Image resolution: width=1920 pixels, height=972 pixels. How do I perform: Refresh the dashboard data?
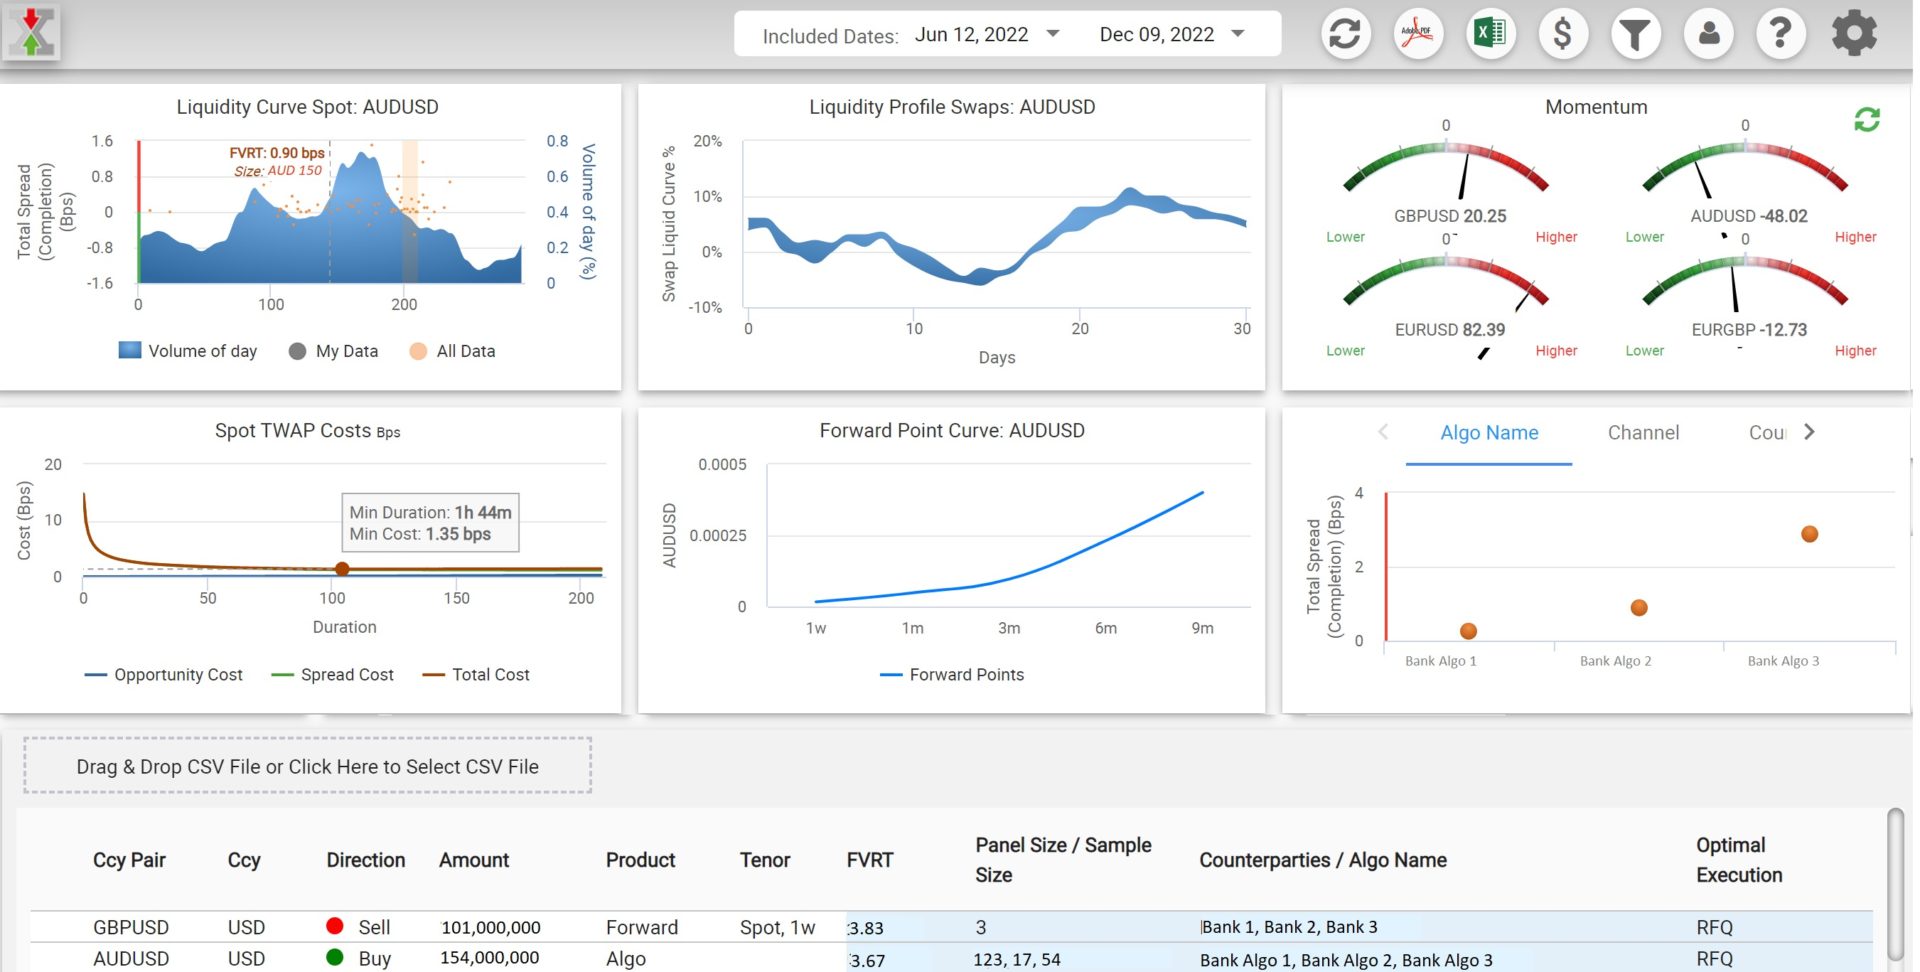point(1345,33)
